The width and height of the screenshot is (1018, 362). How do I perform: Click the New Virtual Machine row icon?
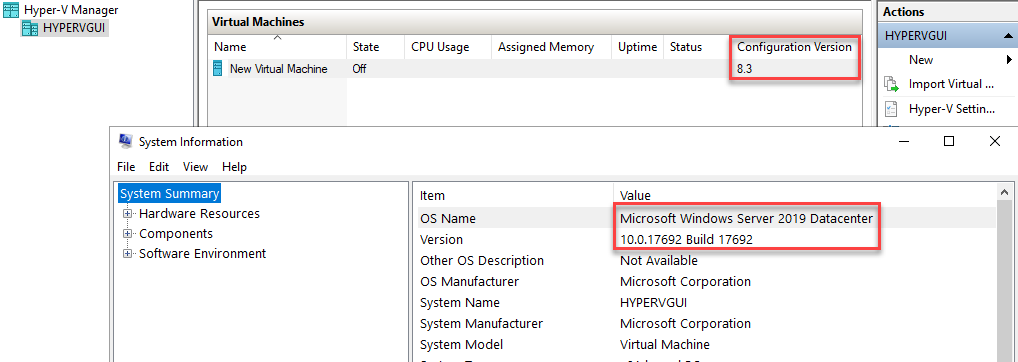pyautogui.click(x=217, y=69)
